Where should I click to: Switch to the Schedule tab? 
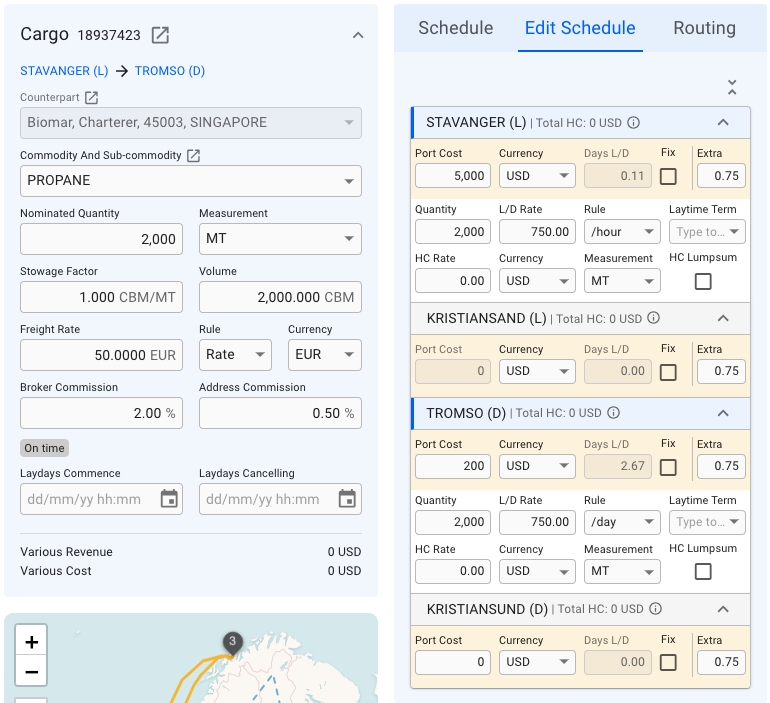pyautogui.click(x=455, y=28)
